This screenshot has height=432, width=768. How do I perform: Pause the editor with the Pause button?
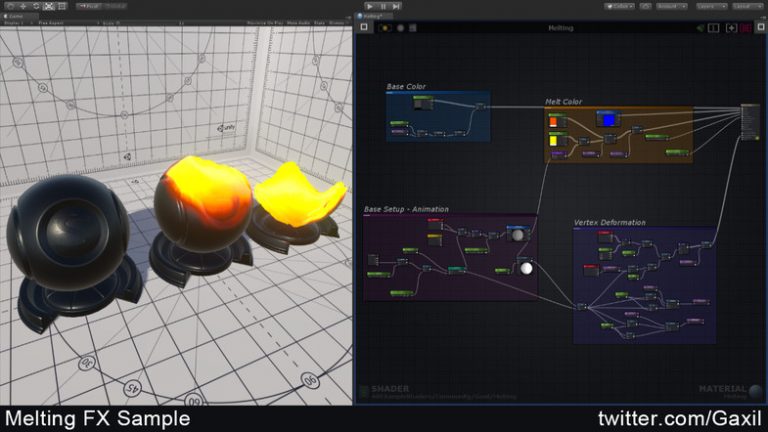click(x=383, y=6)
